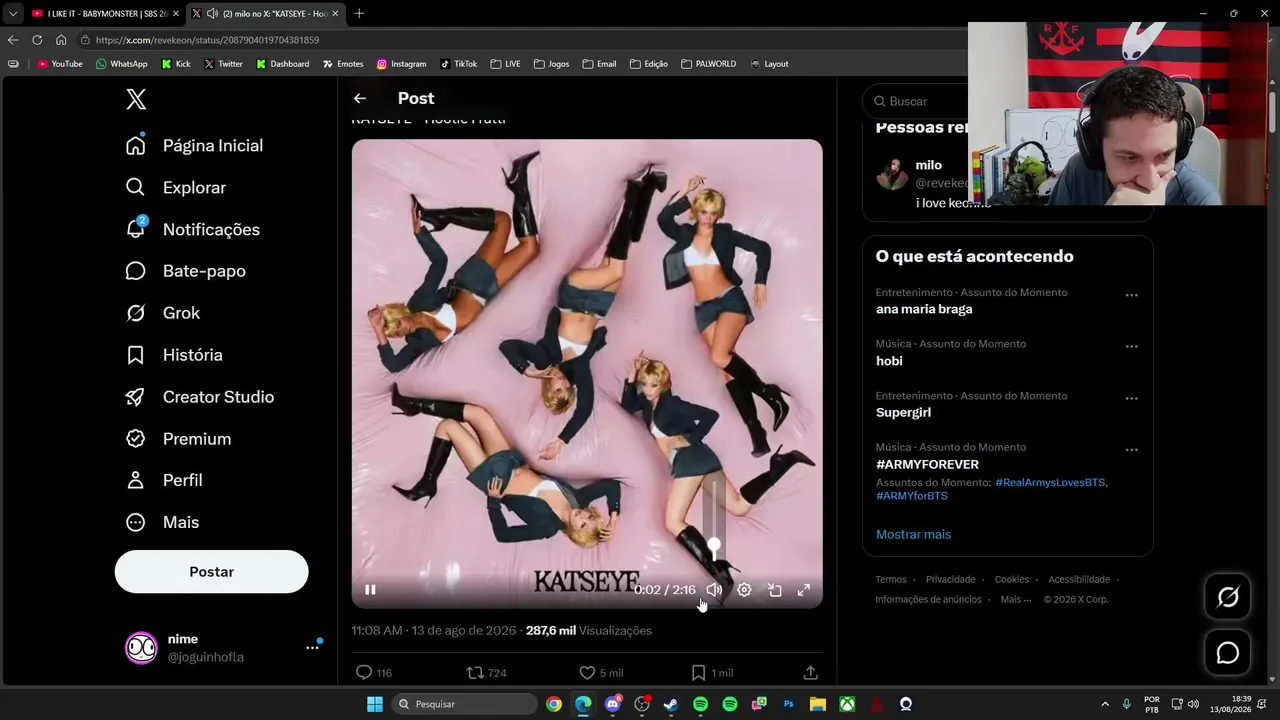
Task: Open the #ARMYFOREVER trending topic
Action: click(x=927, y=464)
